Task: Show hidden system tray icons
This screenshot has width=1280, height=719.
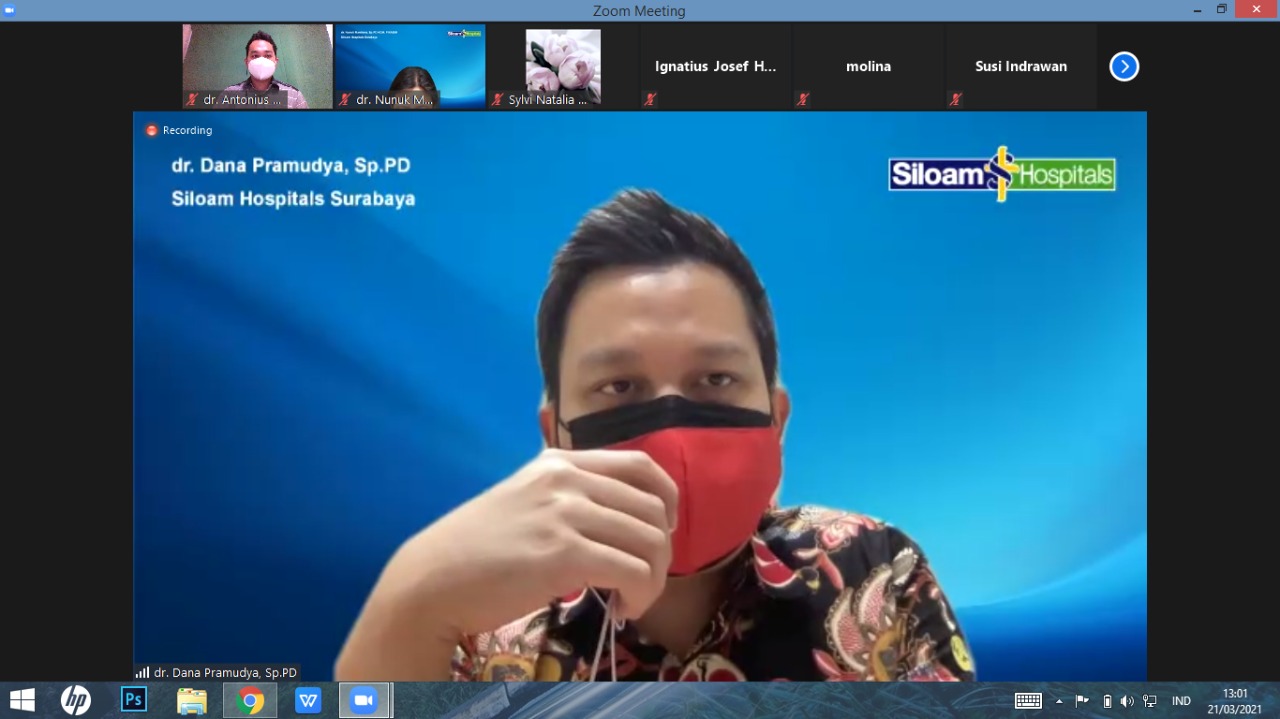Action: (1059, 701)
